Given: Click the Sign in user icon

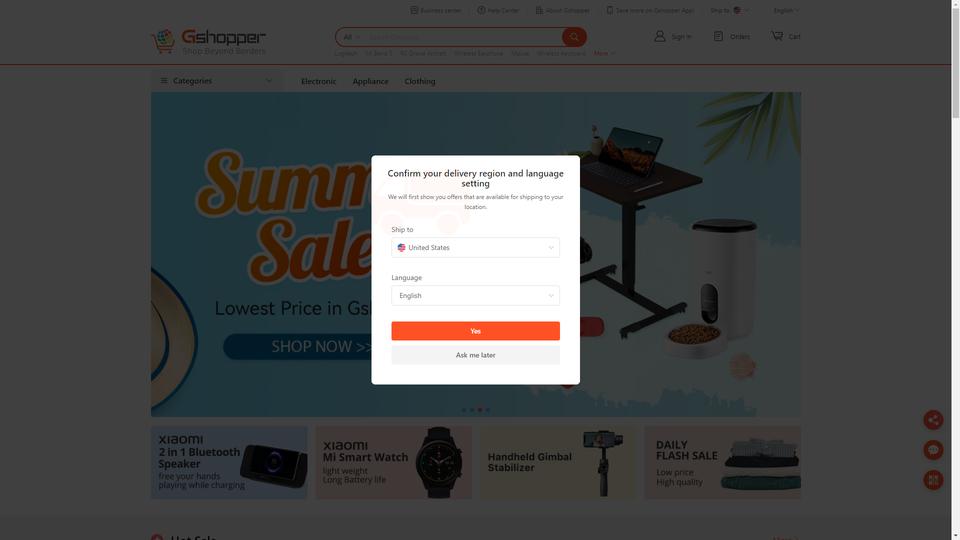Looking at the screenshot, I should (659, 36).
